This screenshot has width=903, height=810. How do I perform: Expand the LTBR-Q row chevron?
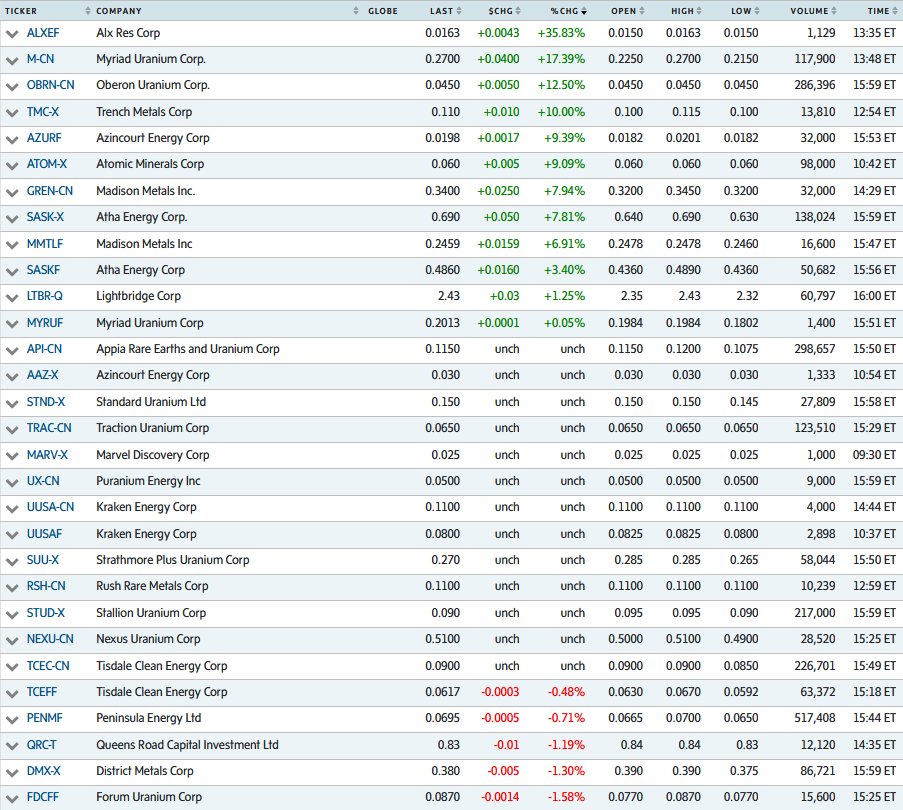12,298
